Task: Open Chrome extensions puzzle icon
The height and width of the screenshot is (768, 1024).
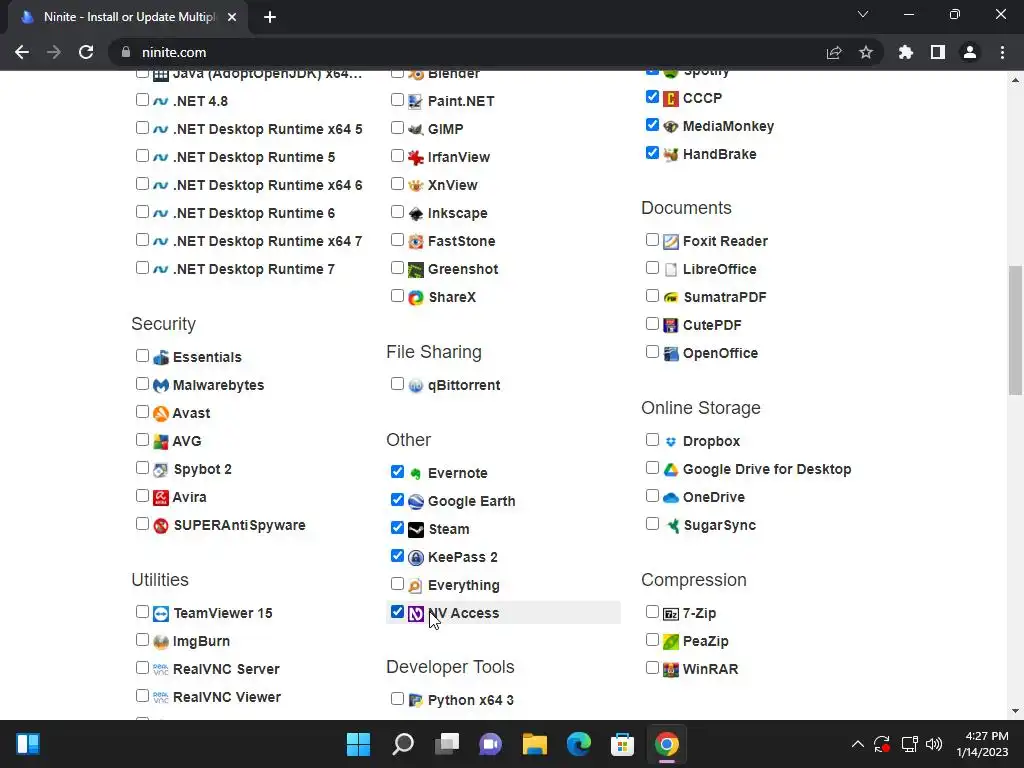Action: coord(905,52)
